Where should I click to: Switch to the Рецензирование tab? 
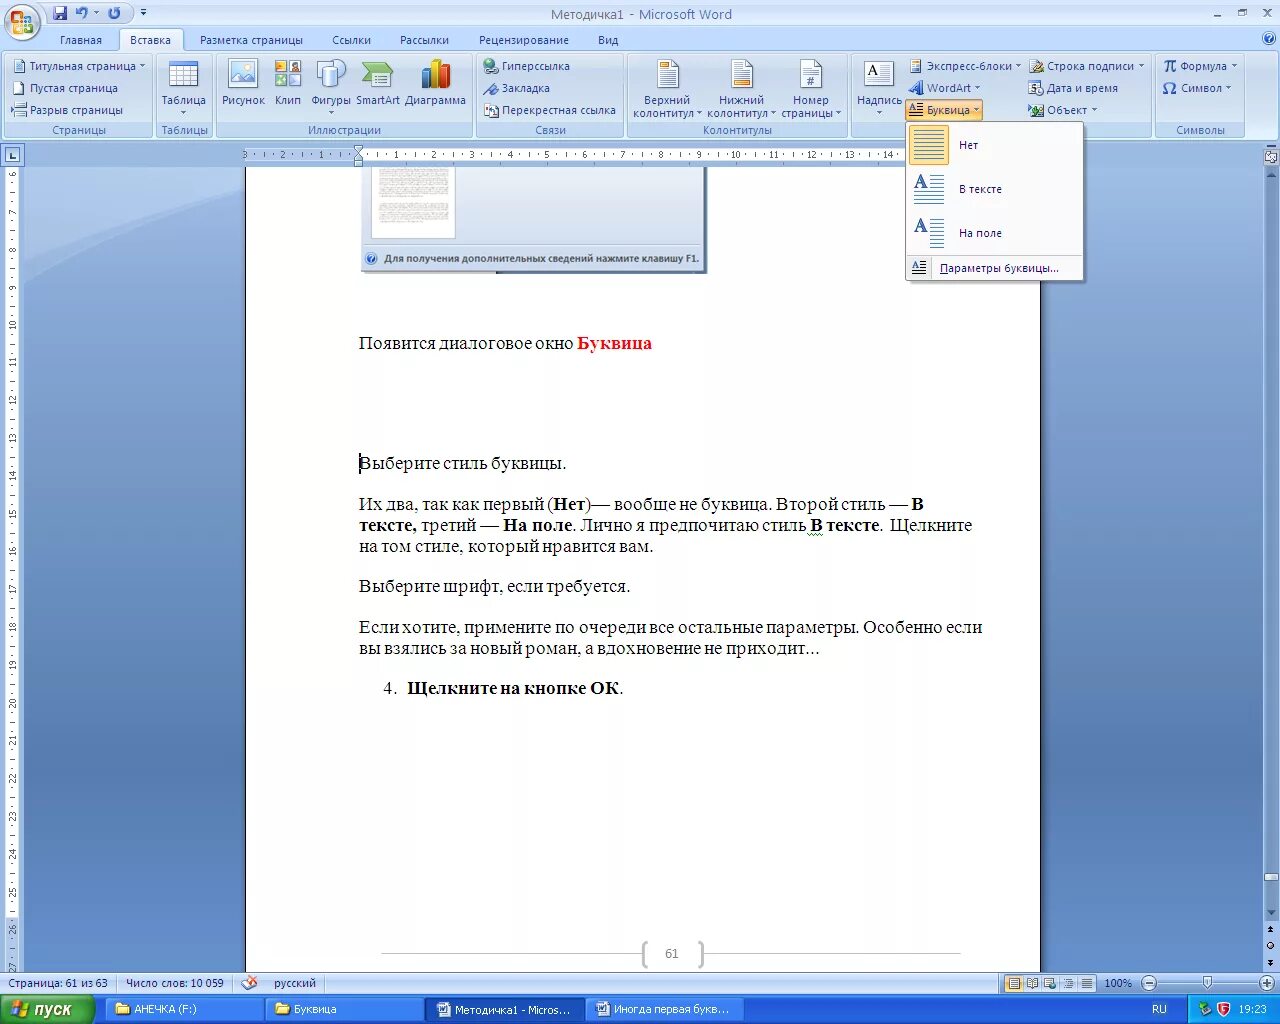(x=524, y=40)
